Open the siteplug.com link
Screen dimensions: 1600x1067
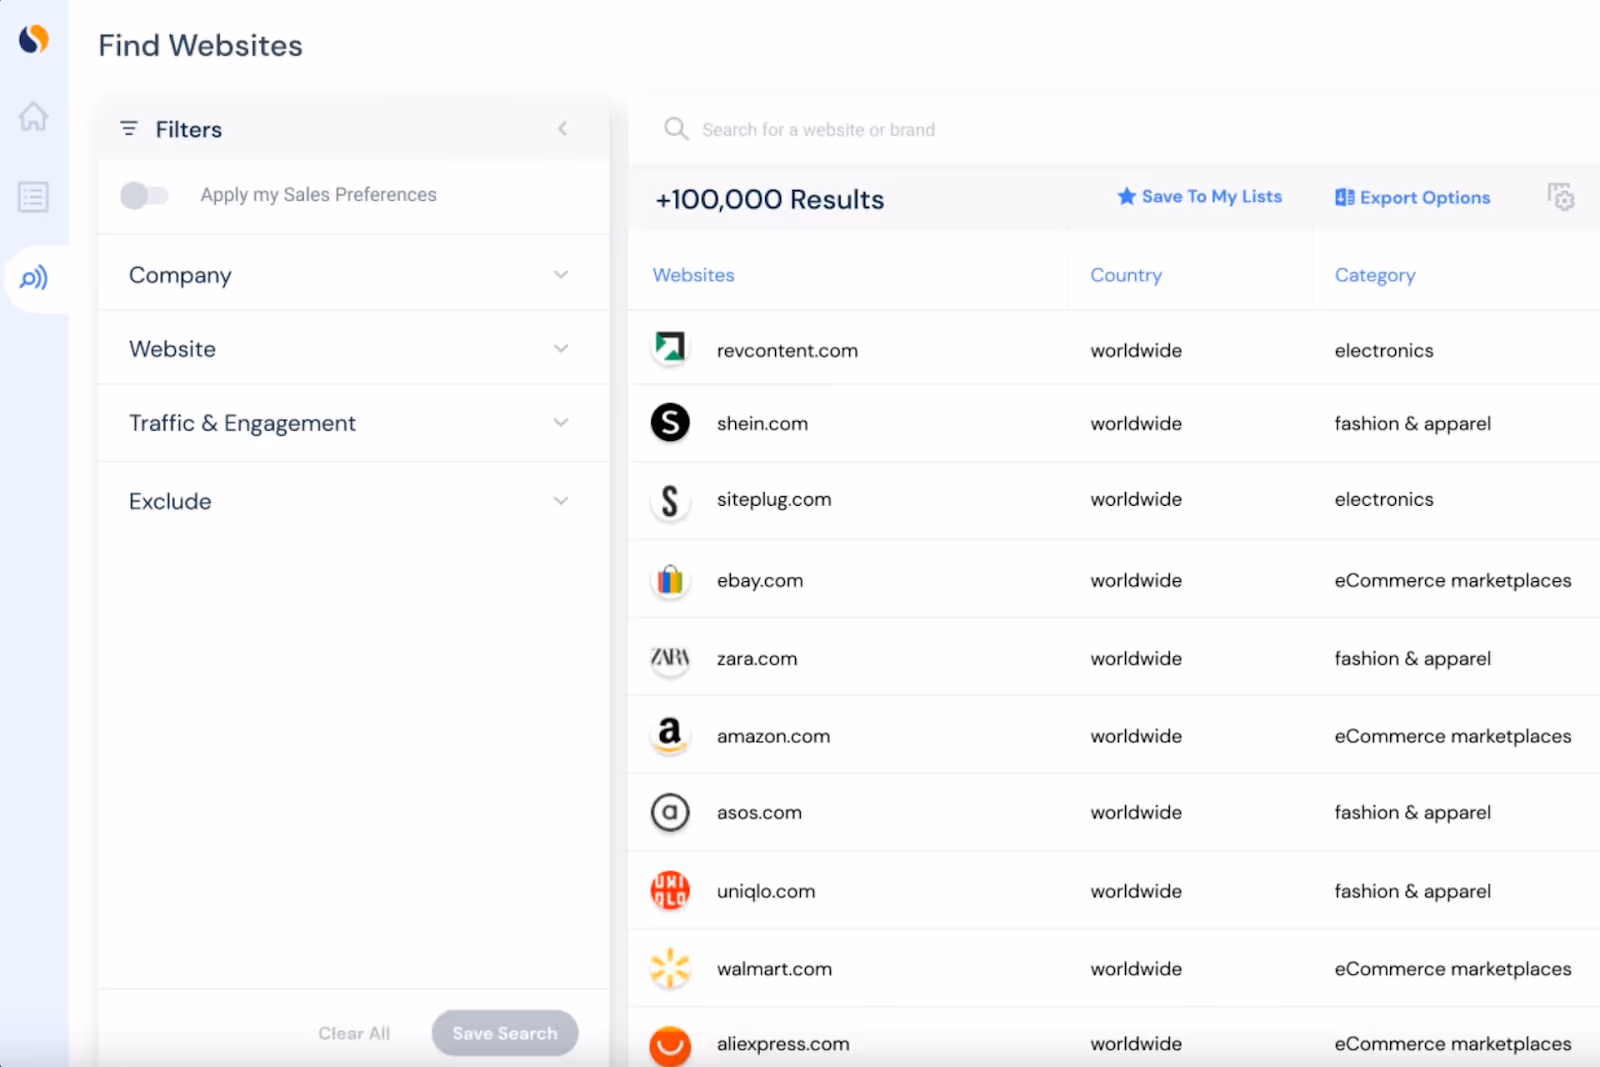point(774,499)
